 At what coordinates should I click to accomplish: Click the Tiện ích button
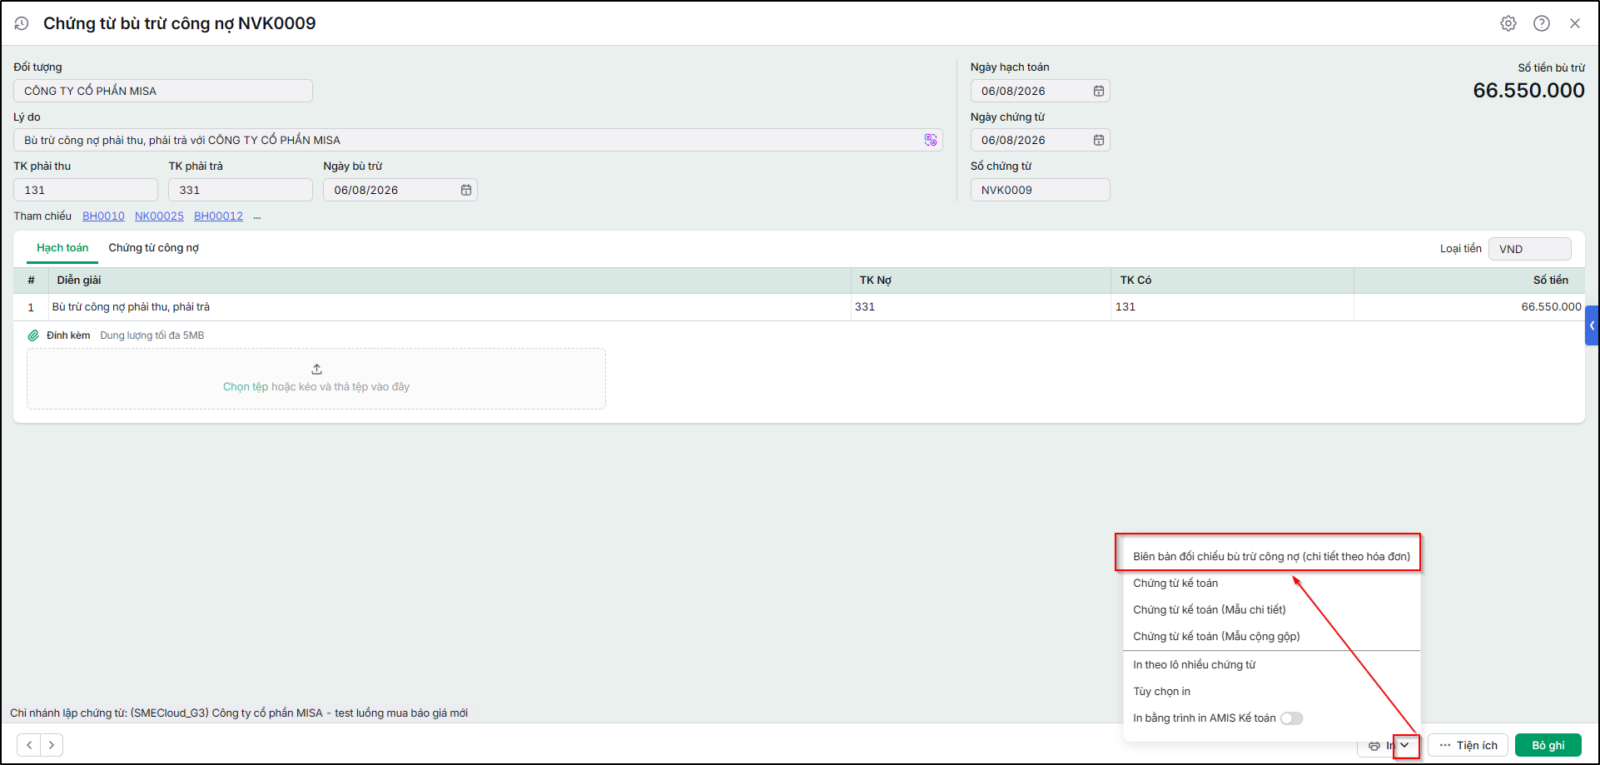tap(1468, 745)
